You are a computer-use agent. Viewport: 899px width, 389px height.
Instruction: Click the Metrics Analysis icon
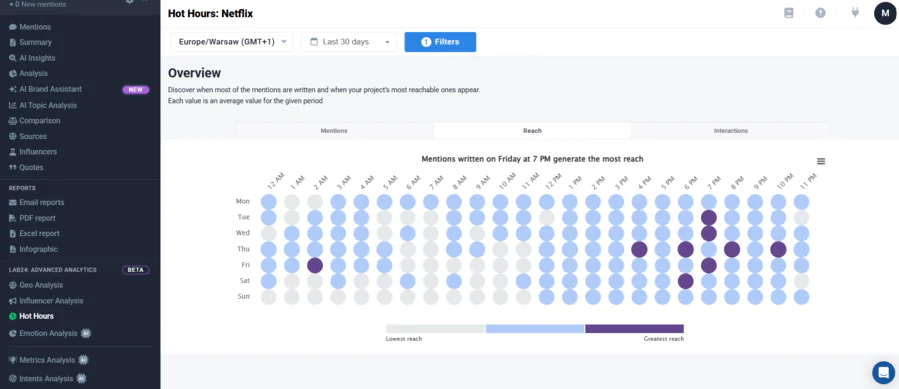[13, 360]
